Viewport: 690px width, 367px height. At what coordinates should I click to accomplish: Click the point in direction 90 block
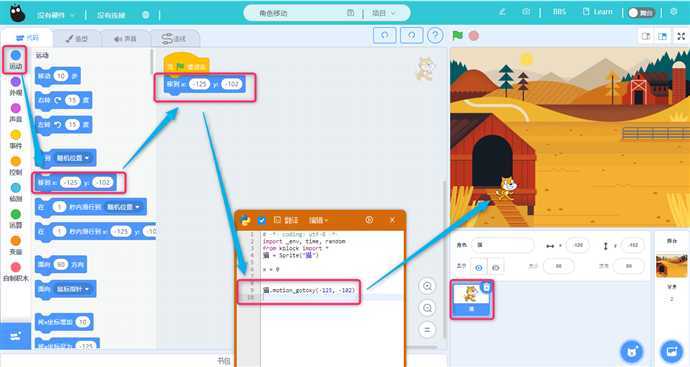click(x=61, y=265)
